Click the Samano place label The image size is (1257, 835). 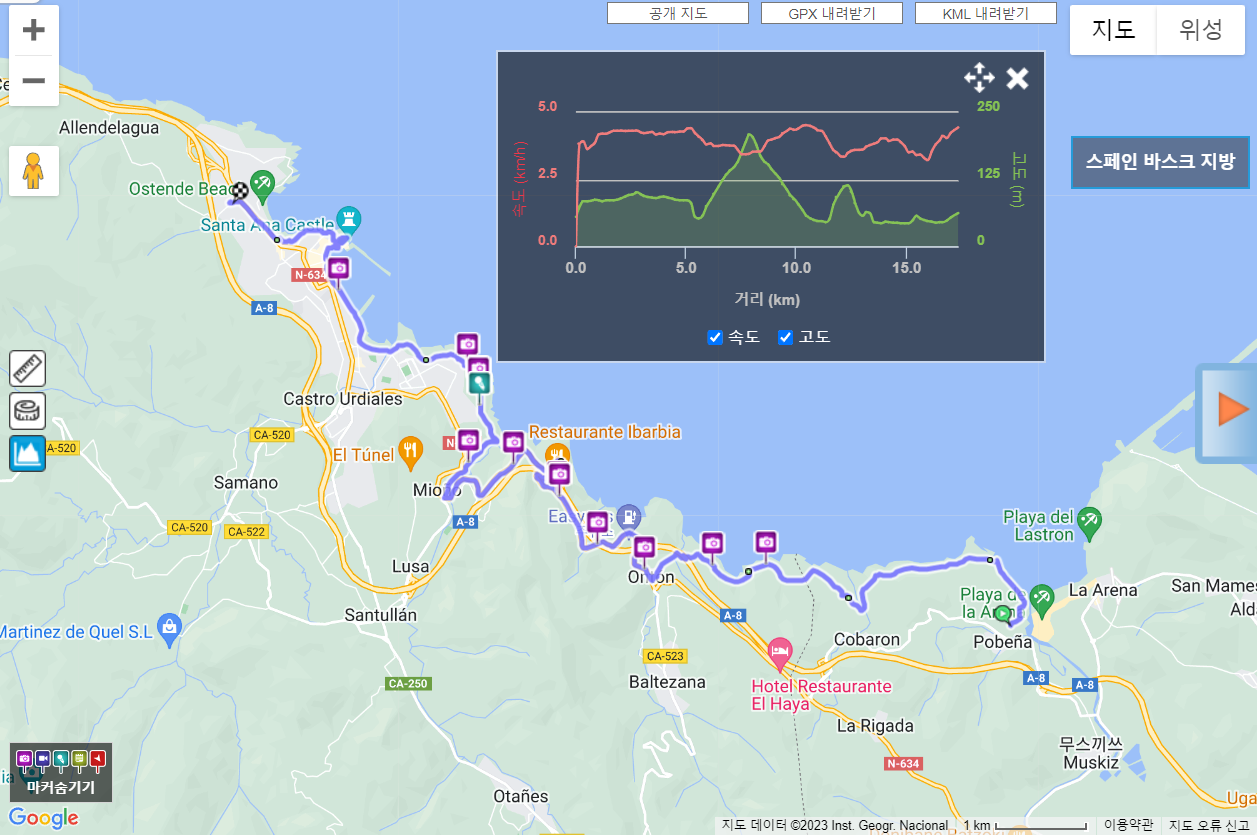[246, 483]
